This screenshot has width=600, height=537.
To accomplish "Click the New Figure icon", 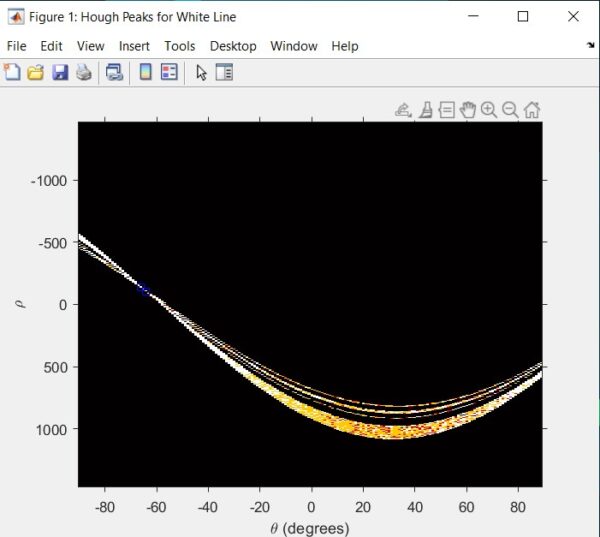I will (x=12, y=72).
